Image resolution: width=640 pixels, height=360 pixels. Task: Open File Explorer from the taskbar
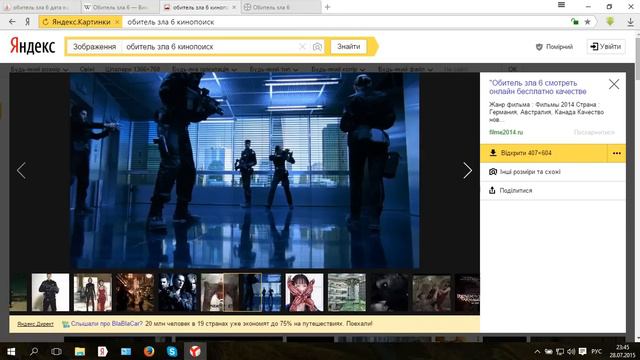click(80, 351)
